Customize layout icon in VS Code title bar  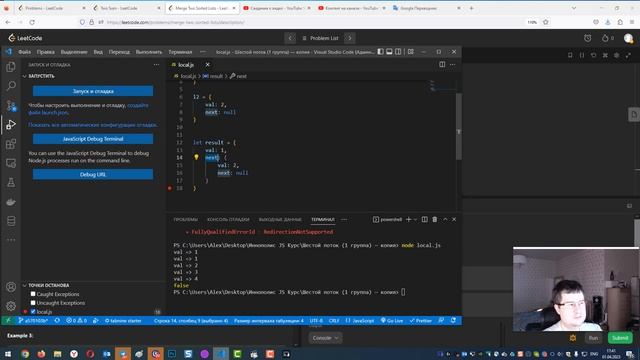point(411,51)
